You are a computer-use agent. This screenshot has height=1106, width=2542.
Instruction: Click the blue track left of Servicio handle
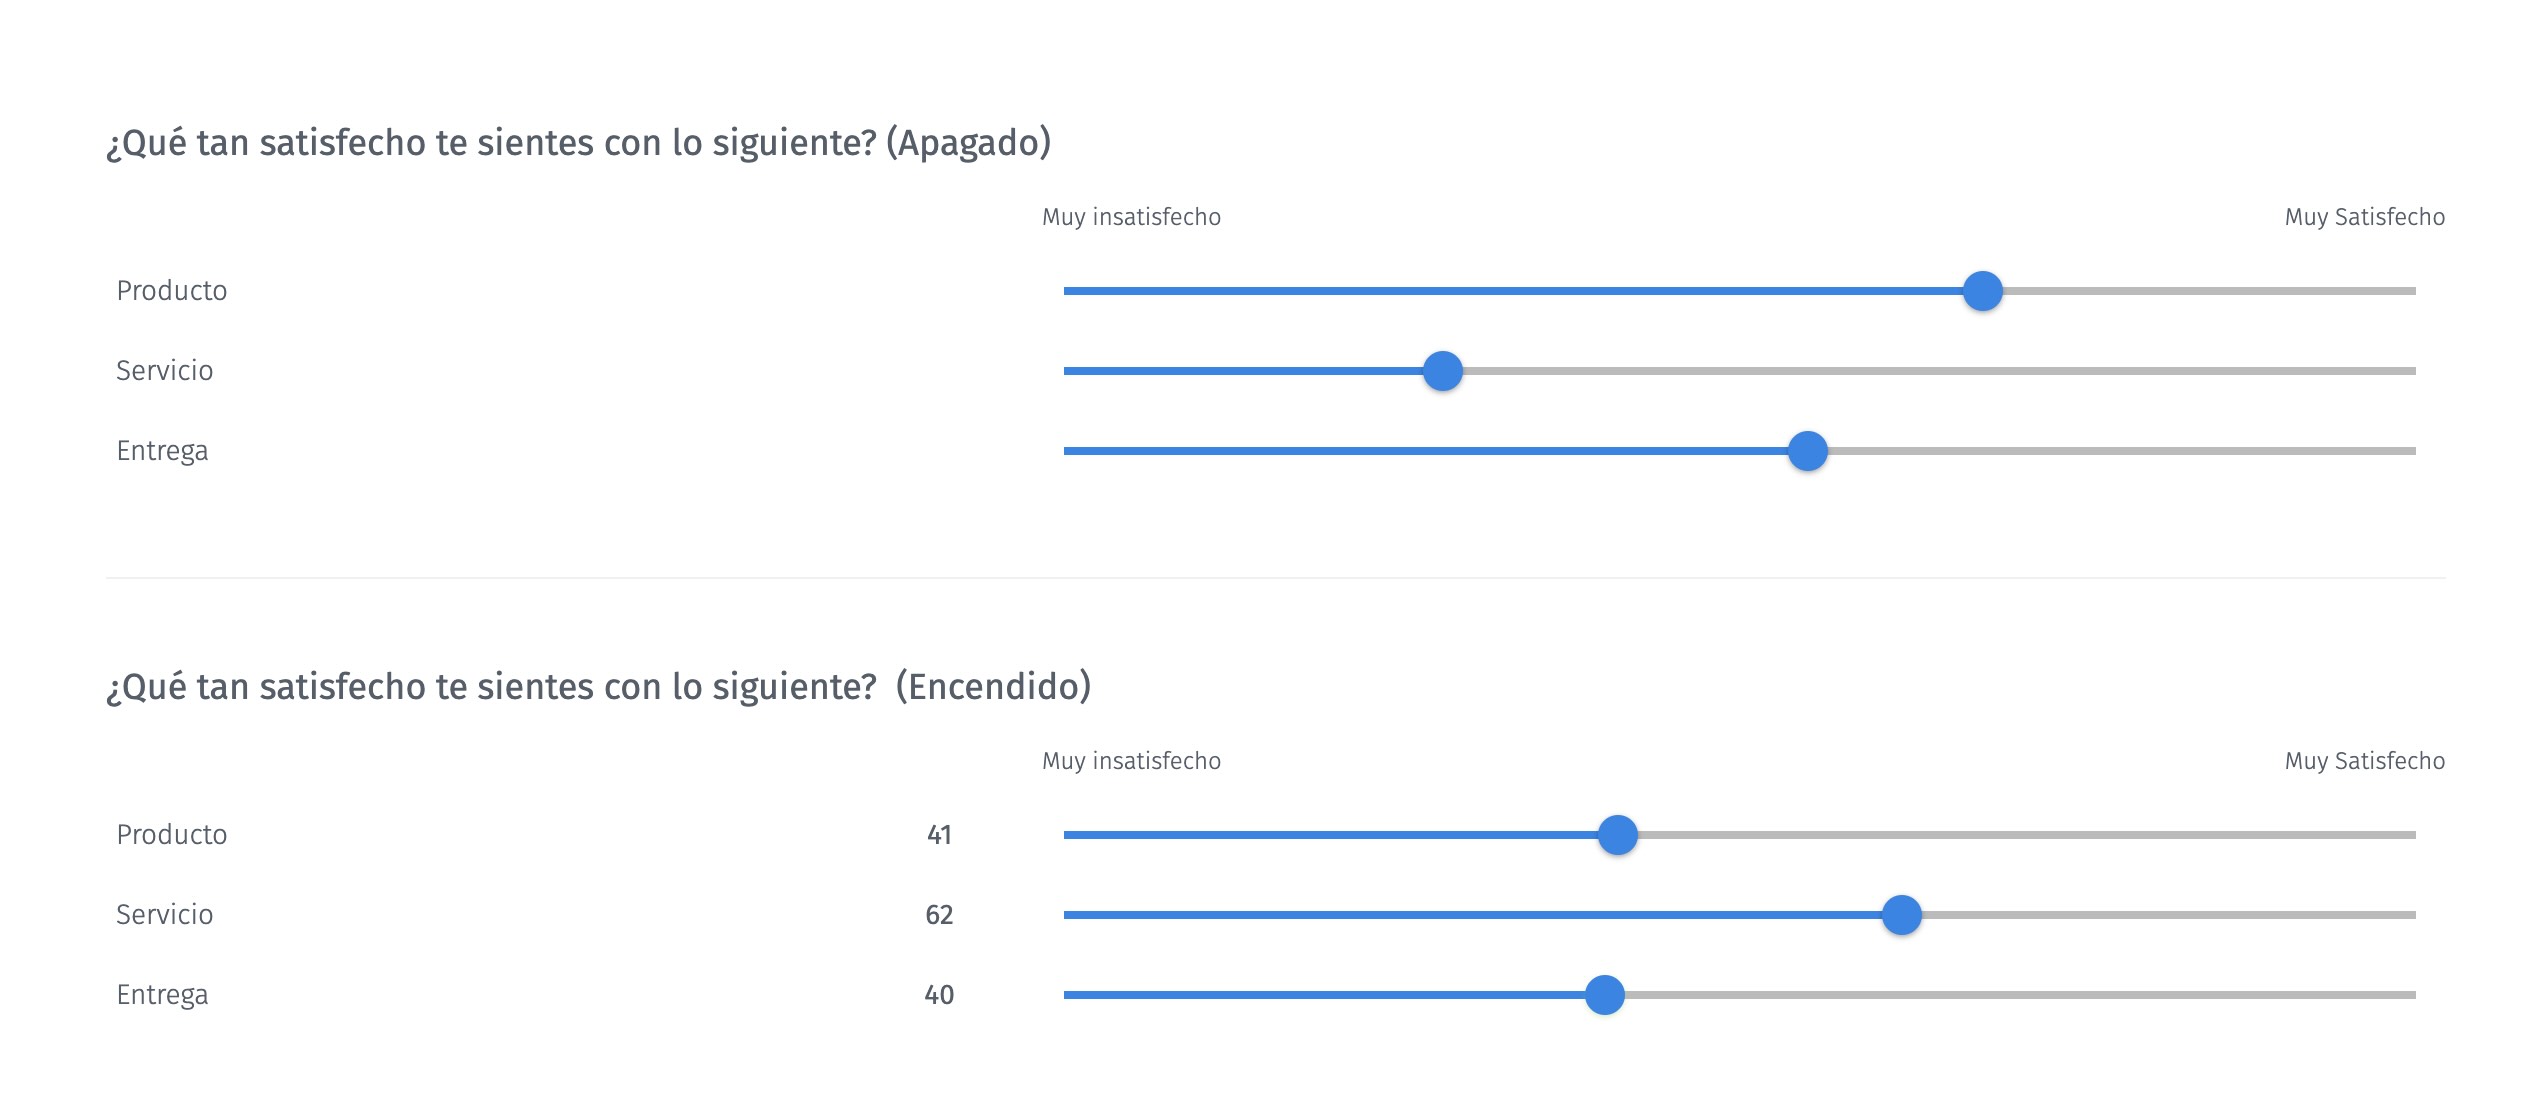[1250, 370]
